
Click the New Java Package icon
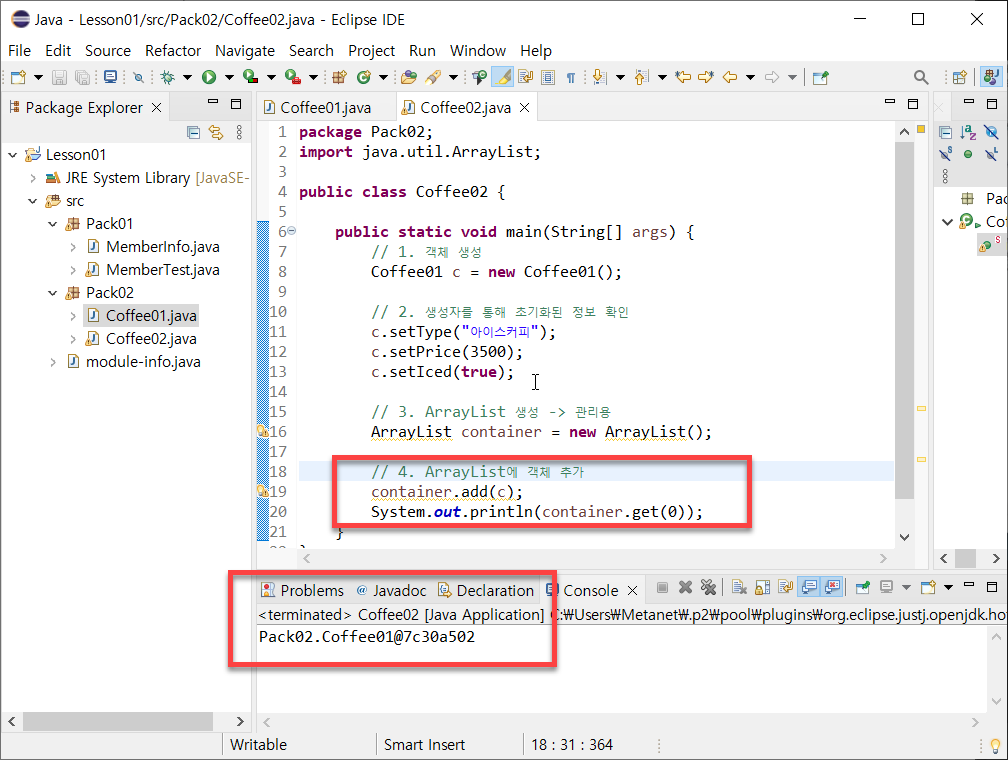coord(339,77)
